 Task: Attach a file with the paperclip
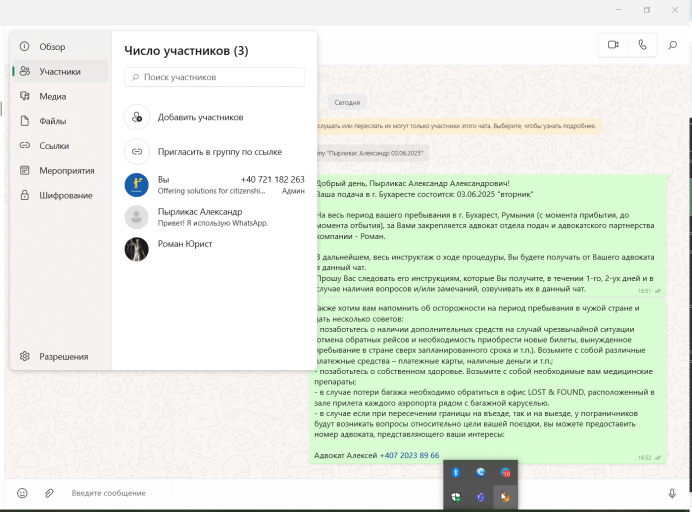[49, 493]
